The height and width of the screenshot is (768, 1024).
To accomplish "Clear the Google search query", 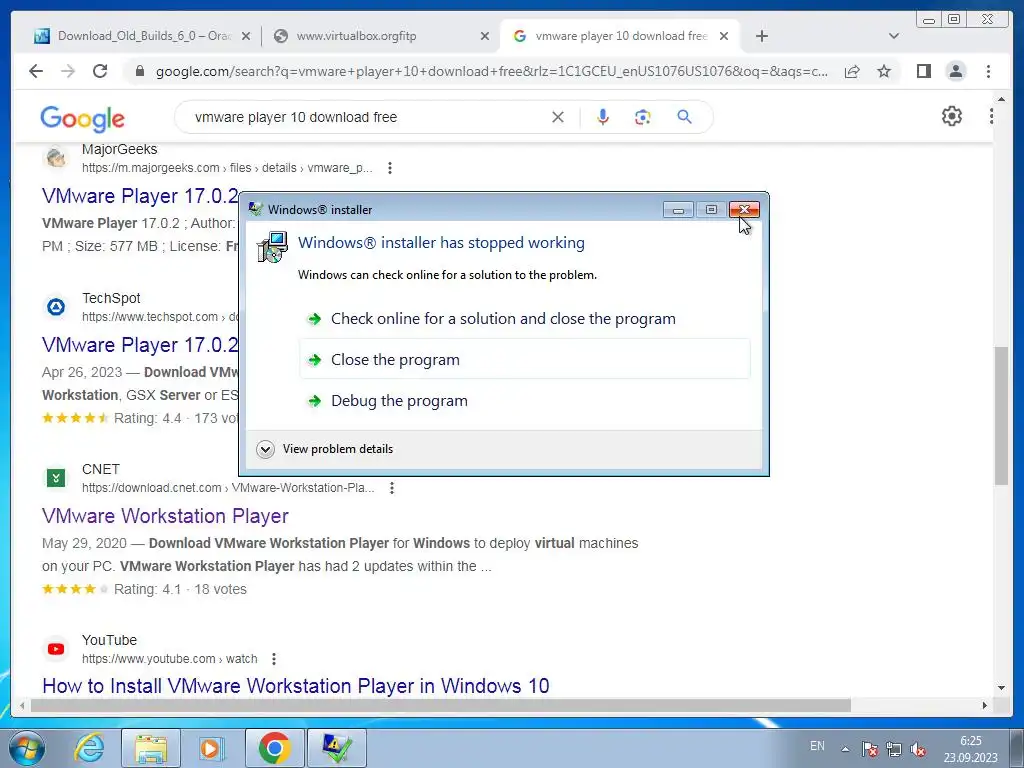I will click(558, 117).
